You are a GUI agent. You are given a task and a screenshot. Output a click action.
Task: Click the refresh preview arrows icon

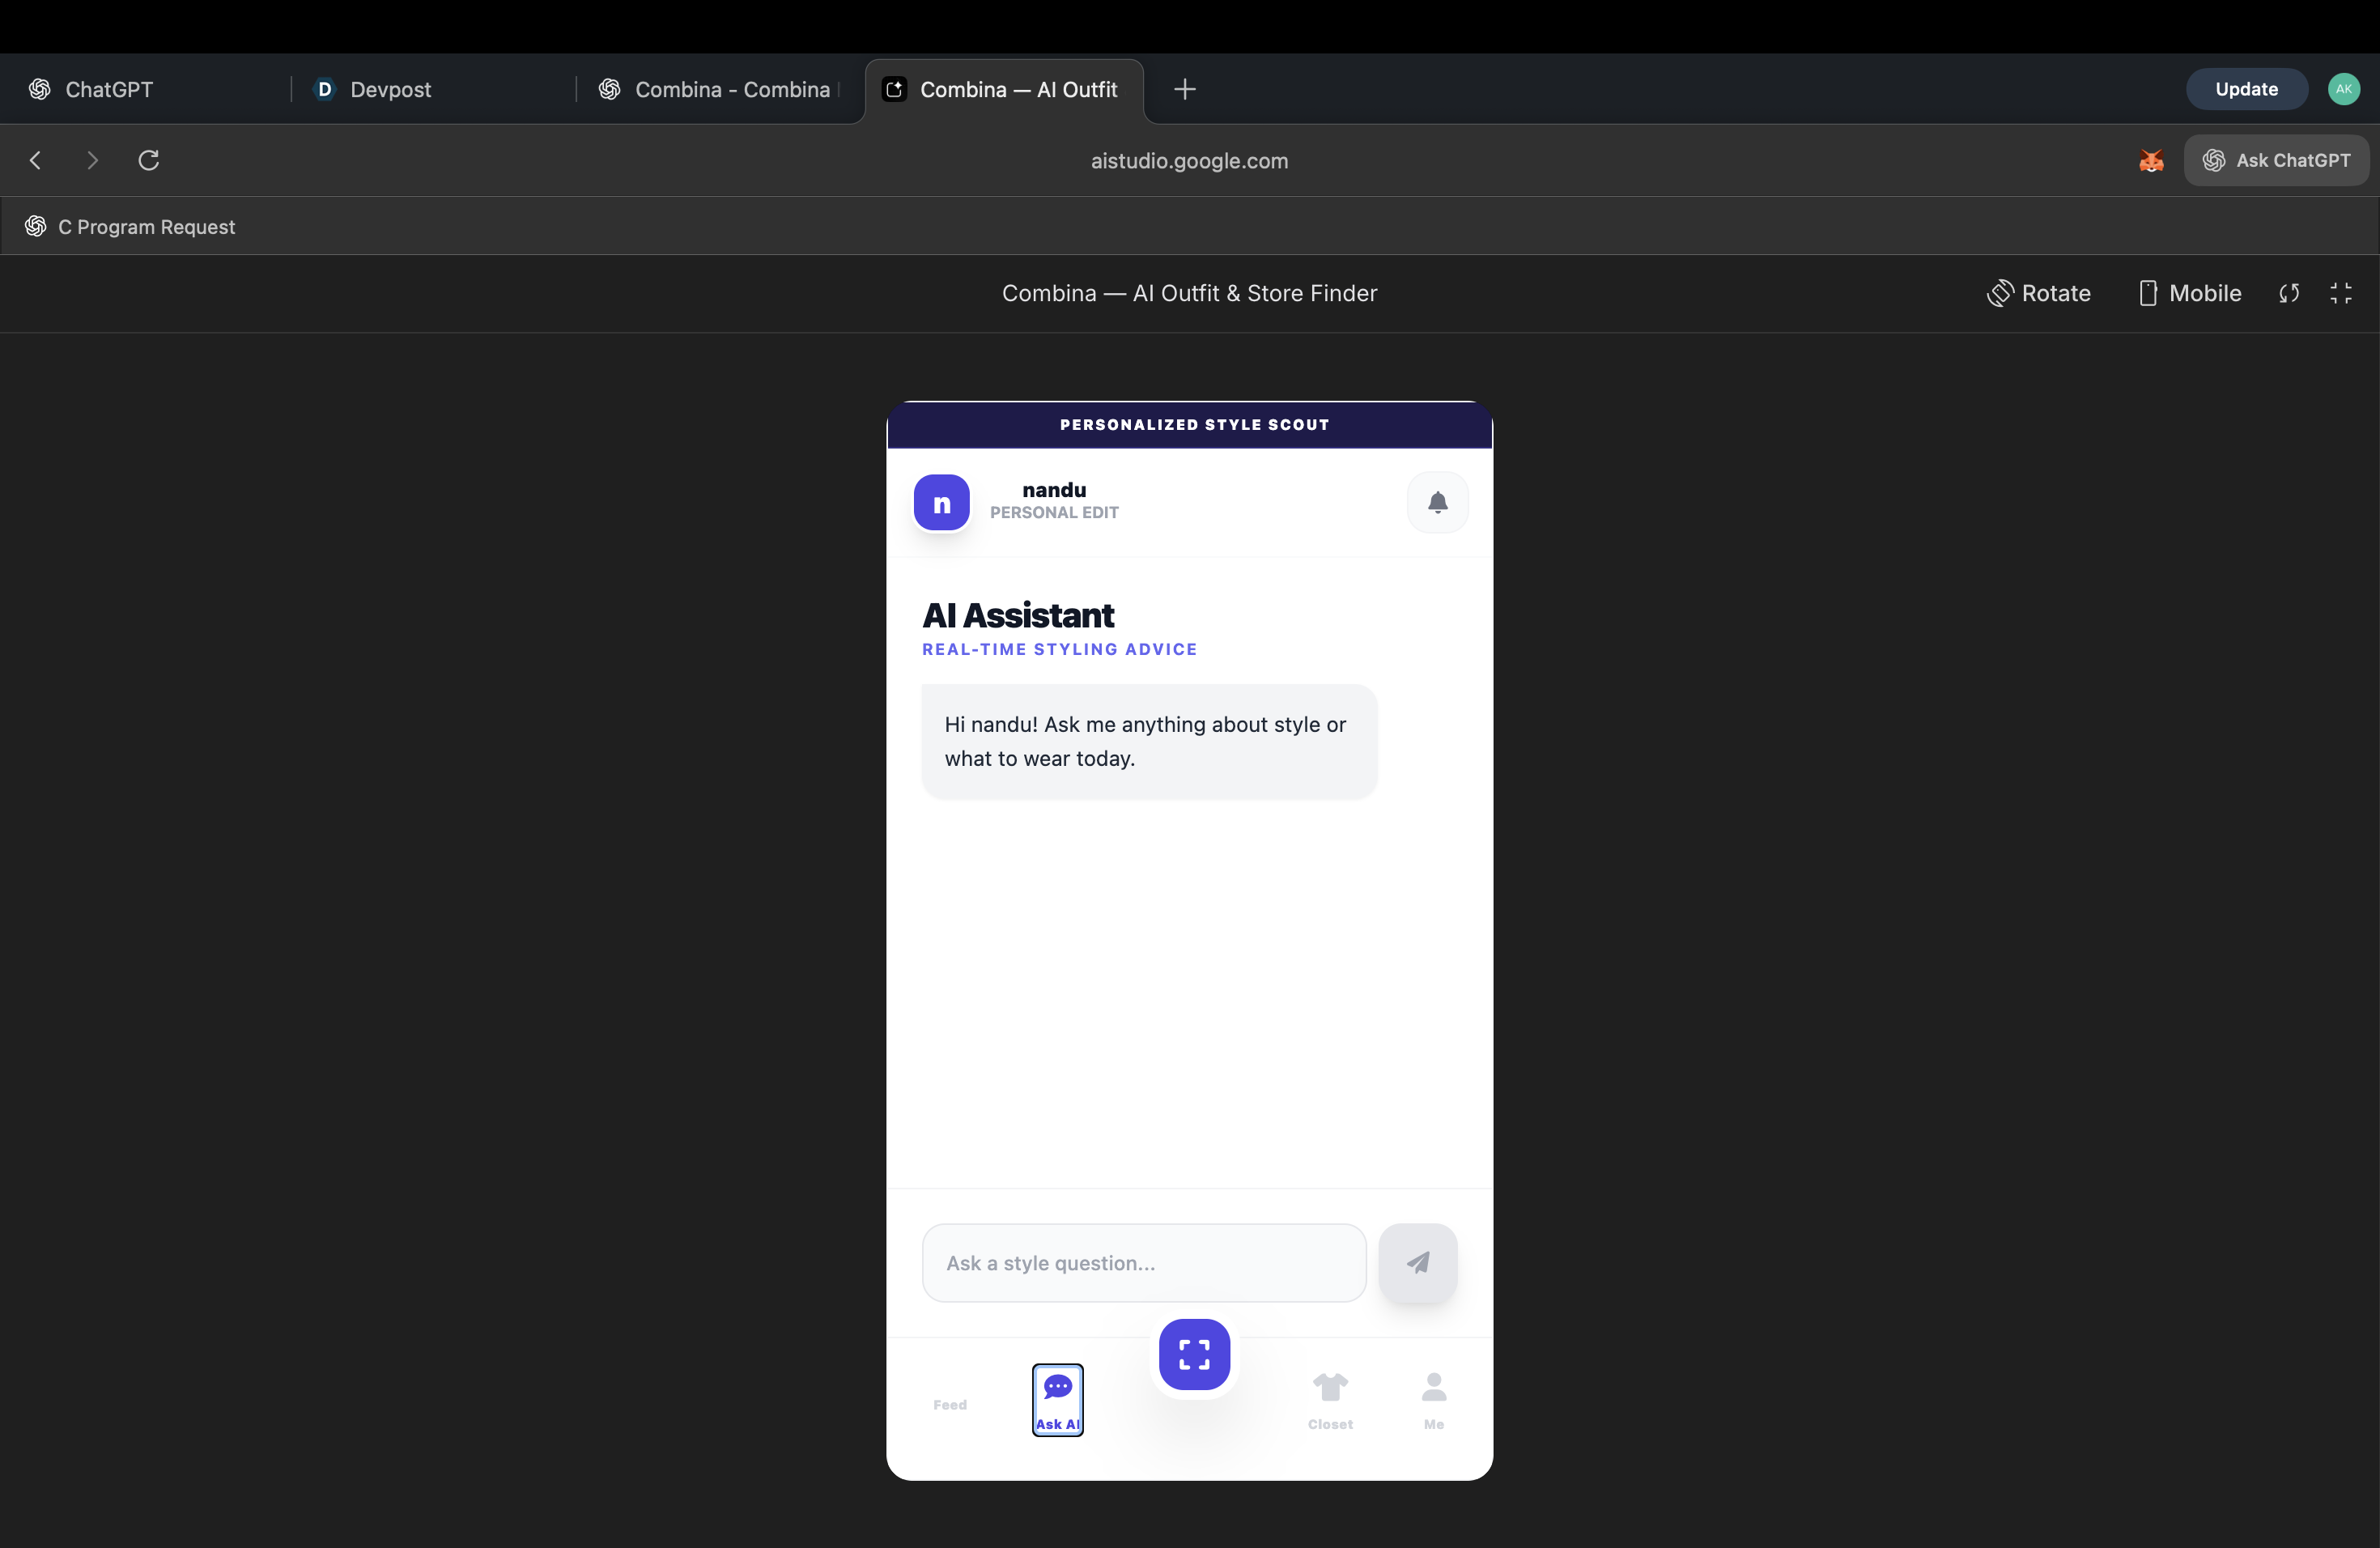click(x=2289, y=293)
